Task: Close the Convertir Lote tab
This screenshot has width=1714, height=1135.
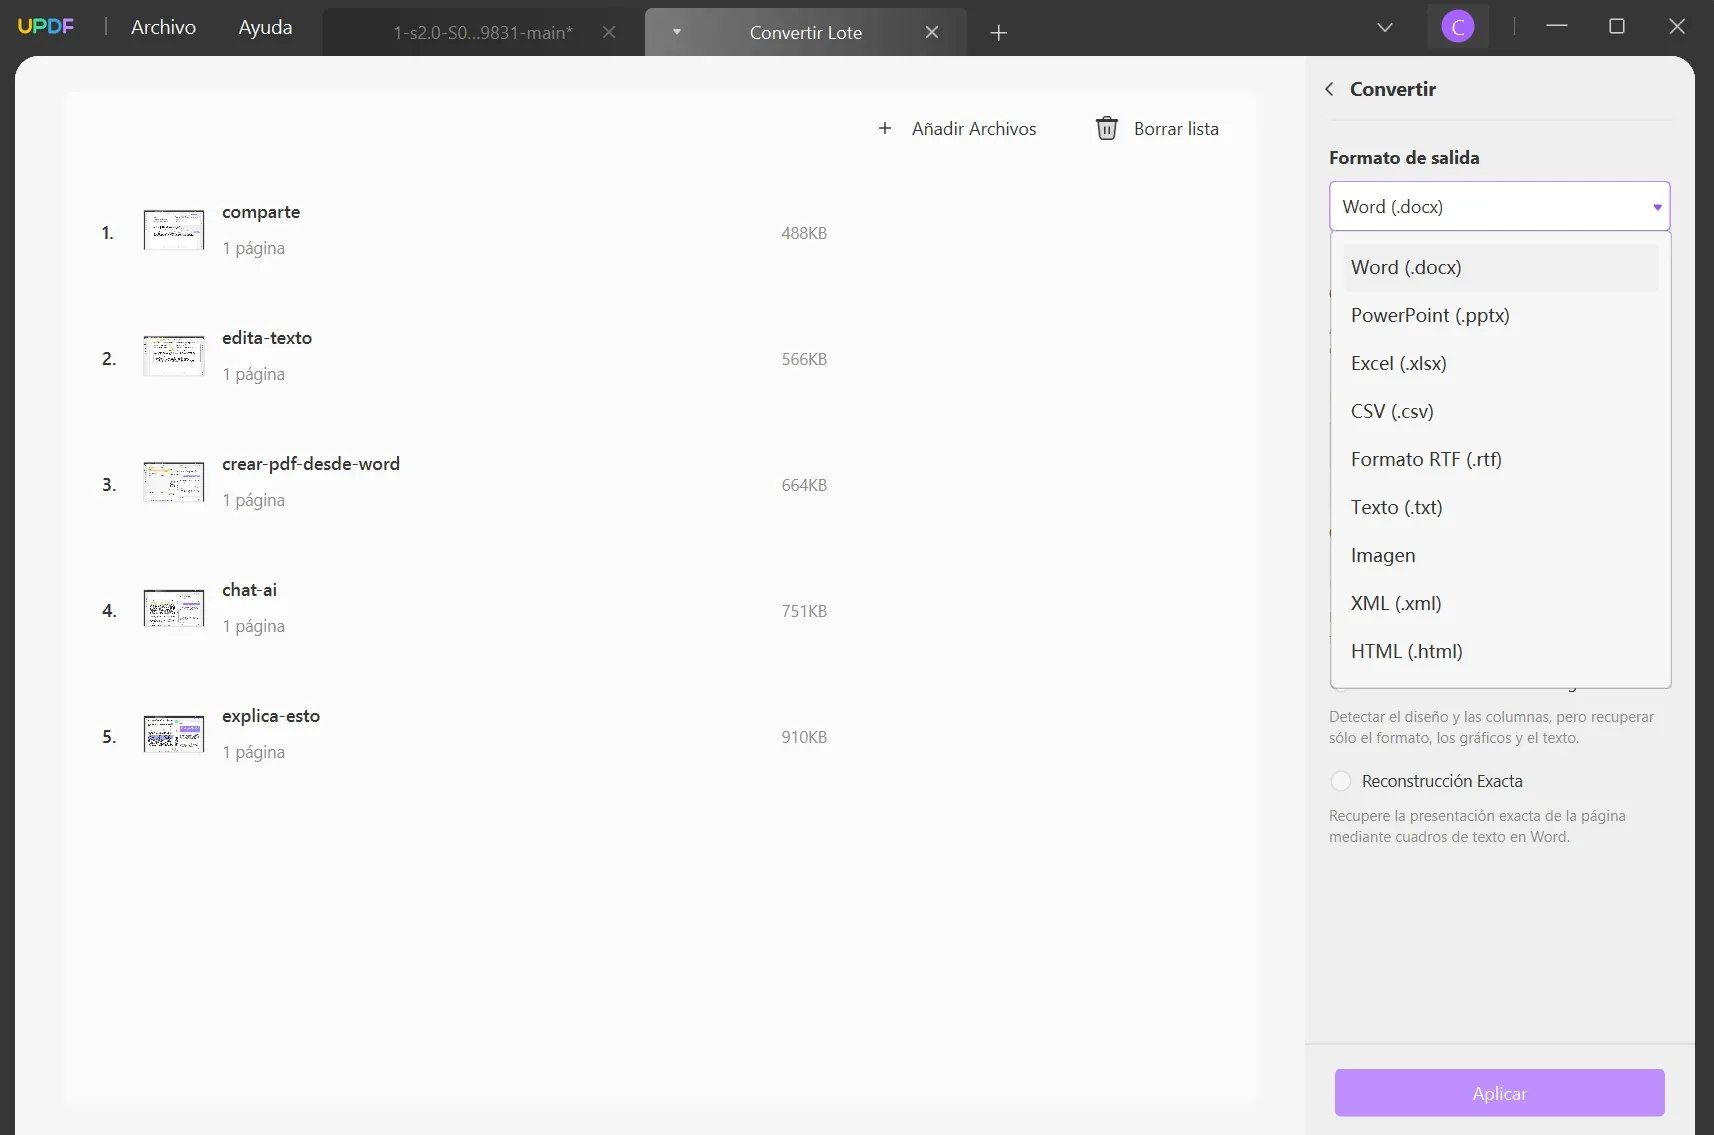Action: click(x=932, y=32)
